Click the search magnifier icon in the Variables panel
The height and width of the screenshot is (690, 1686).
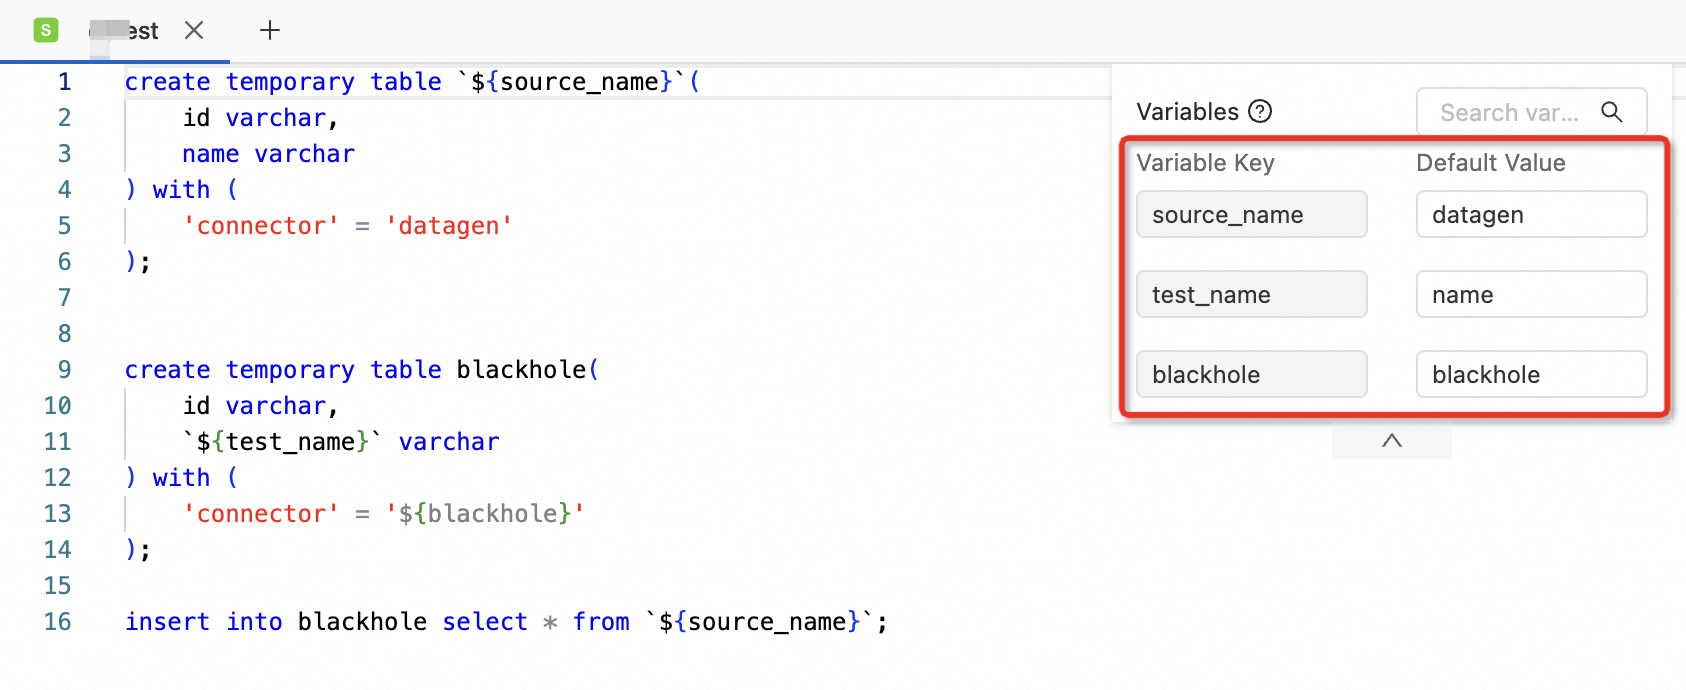1611,112
